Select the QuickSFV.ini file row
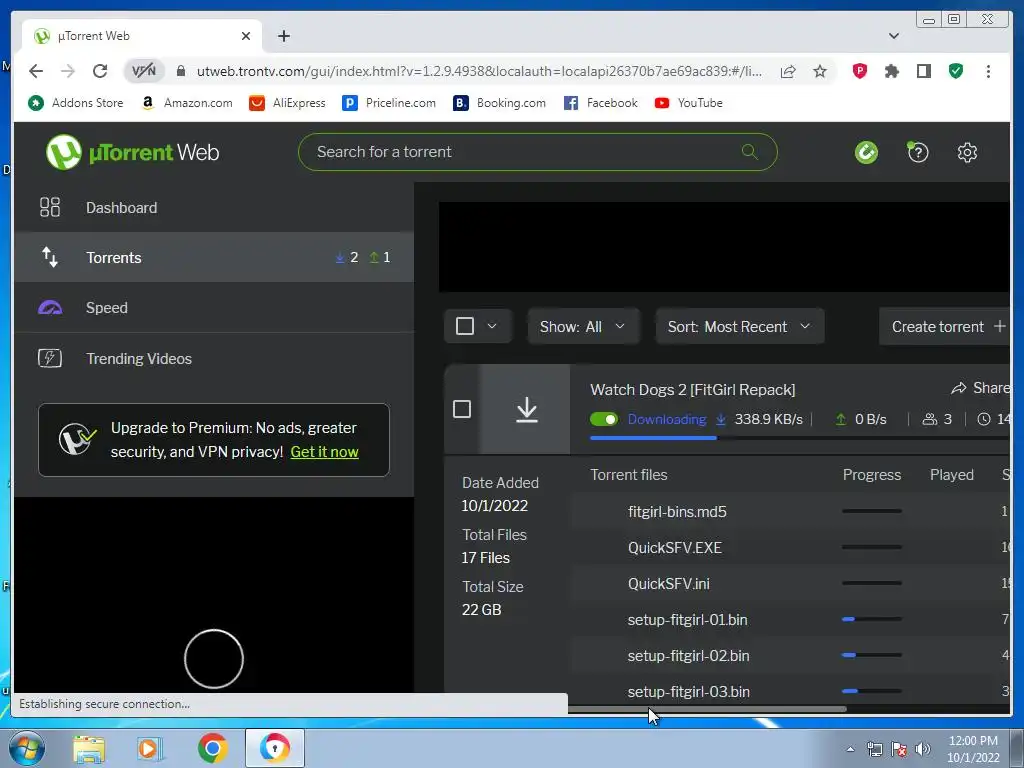 [789, 583]
